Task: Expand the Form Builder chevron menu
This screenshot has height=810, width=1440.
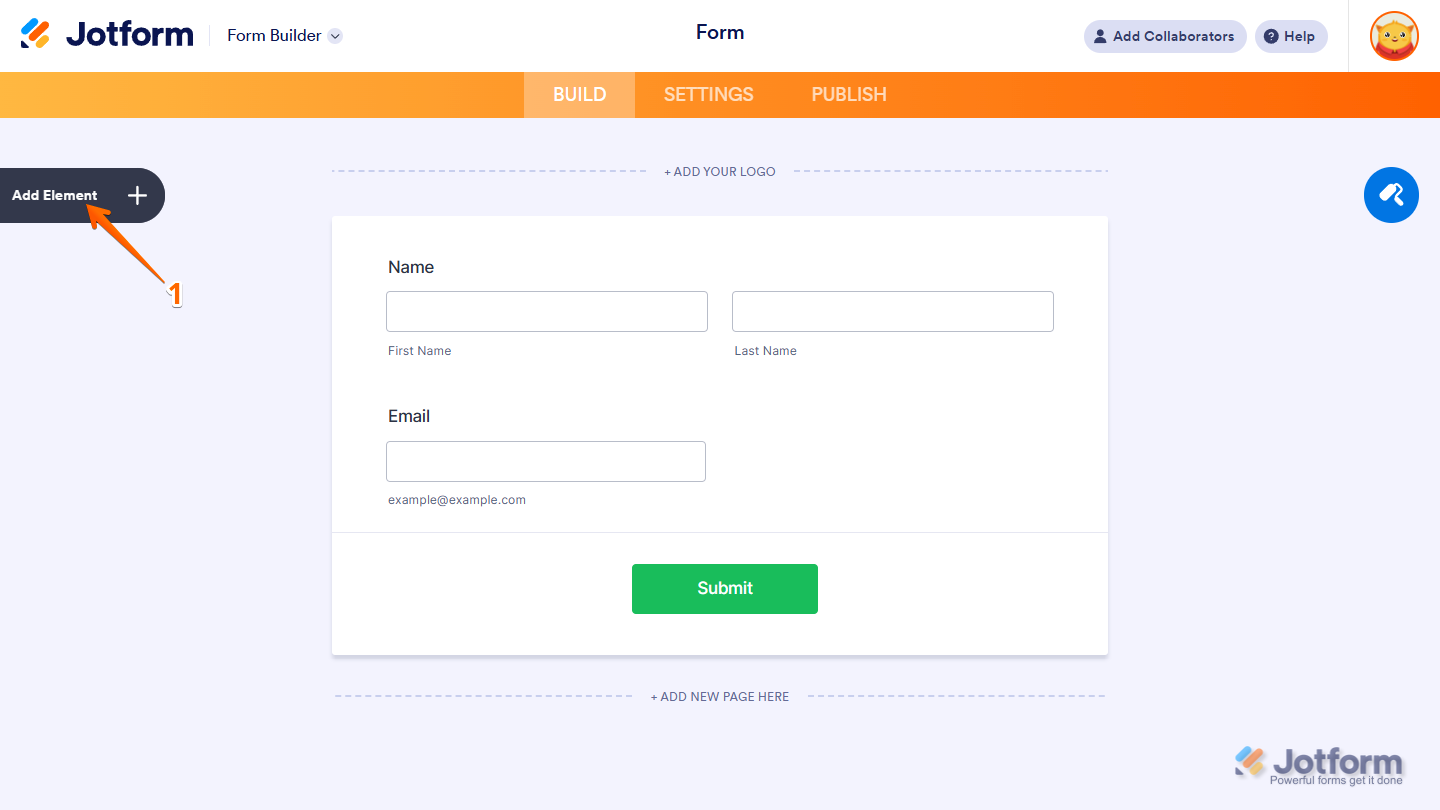Action: click(x=336, y=35)
